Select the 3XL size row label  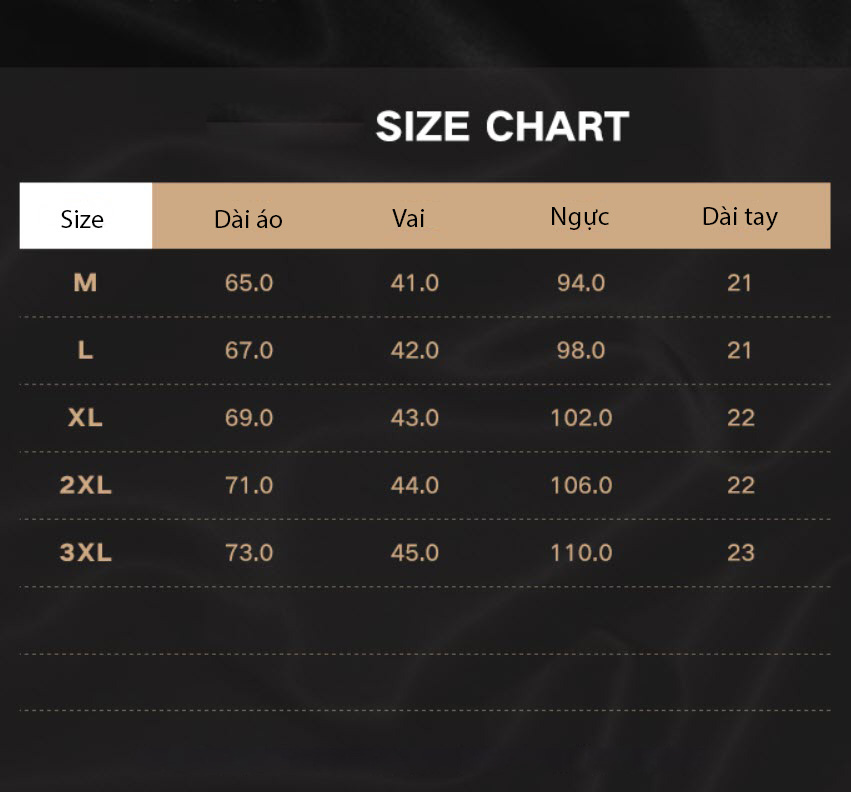85,553
